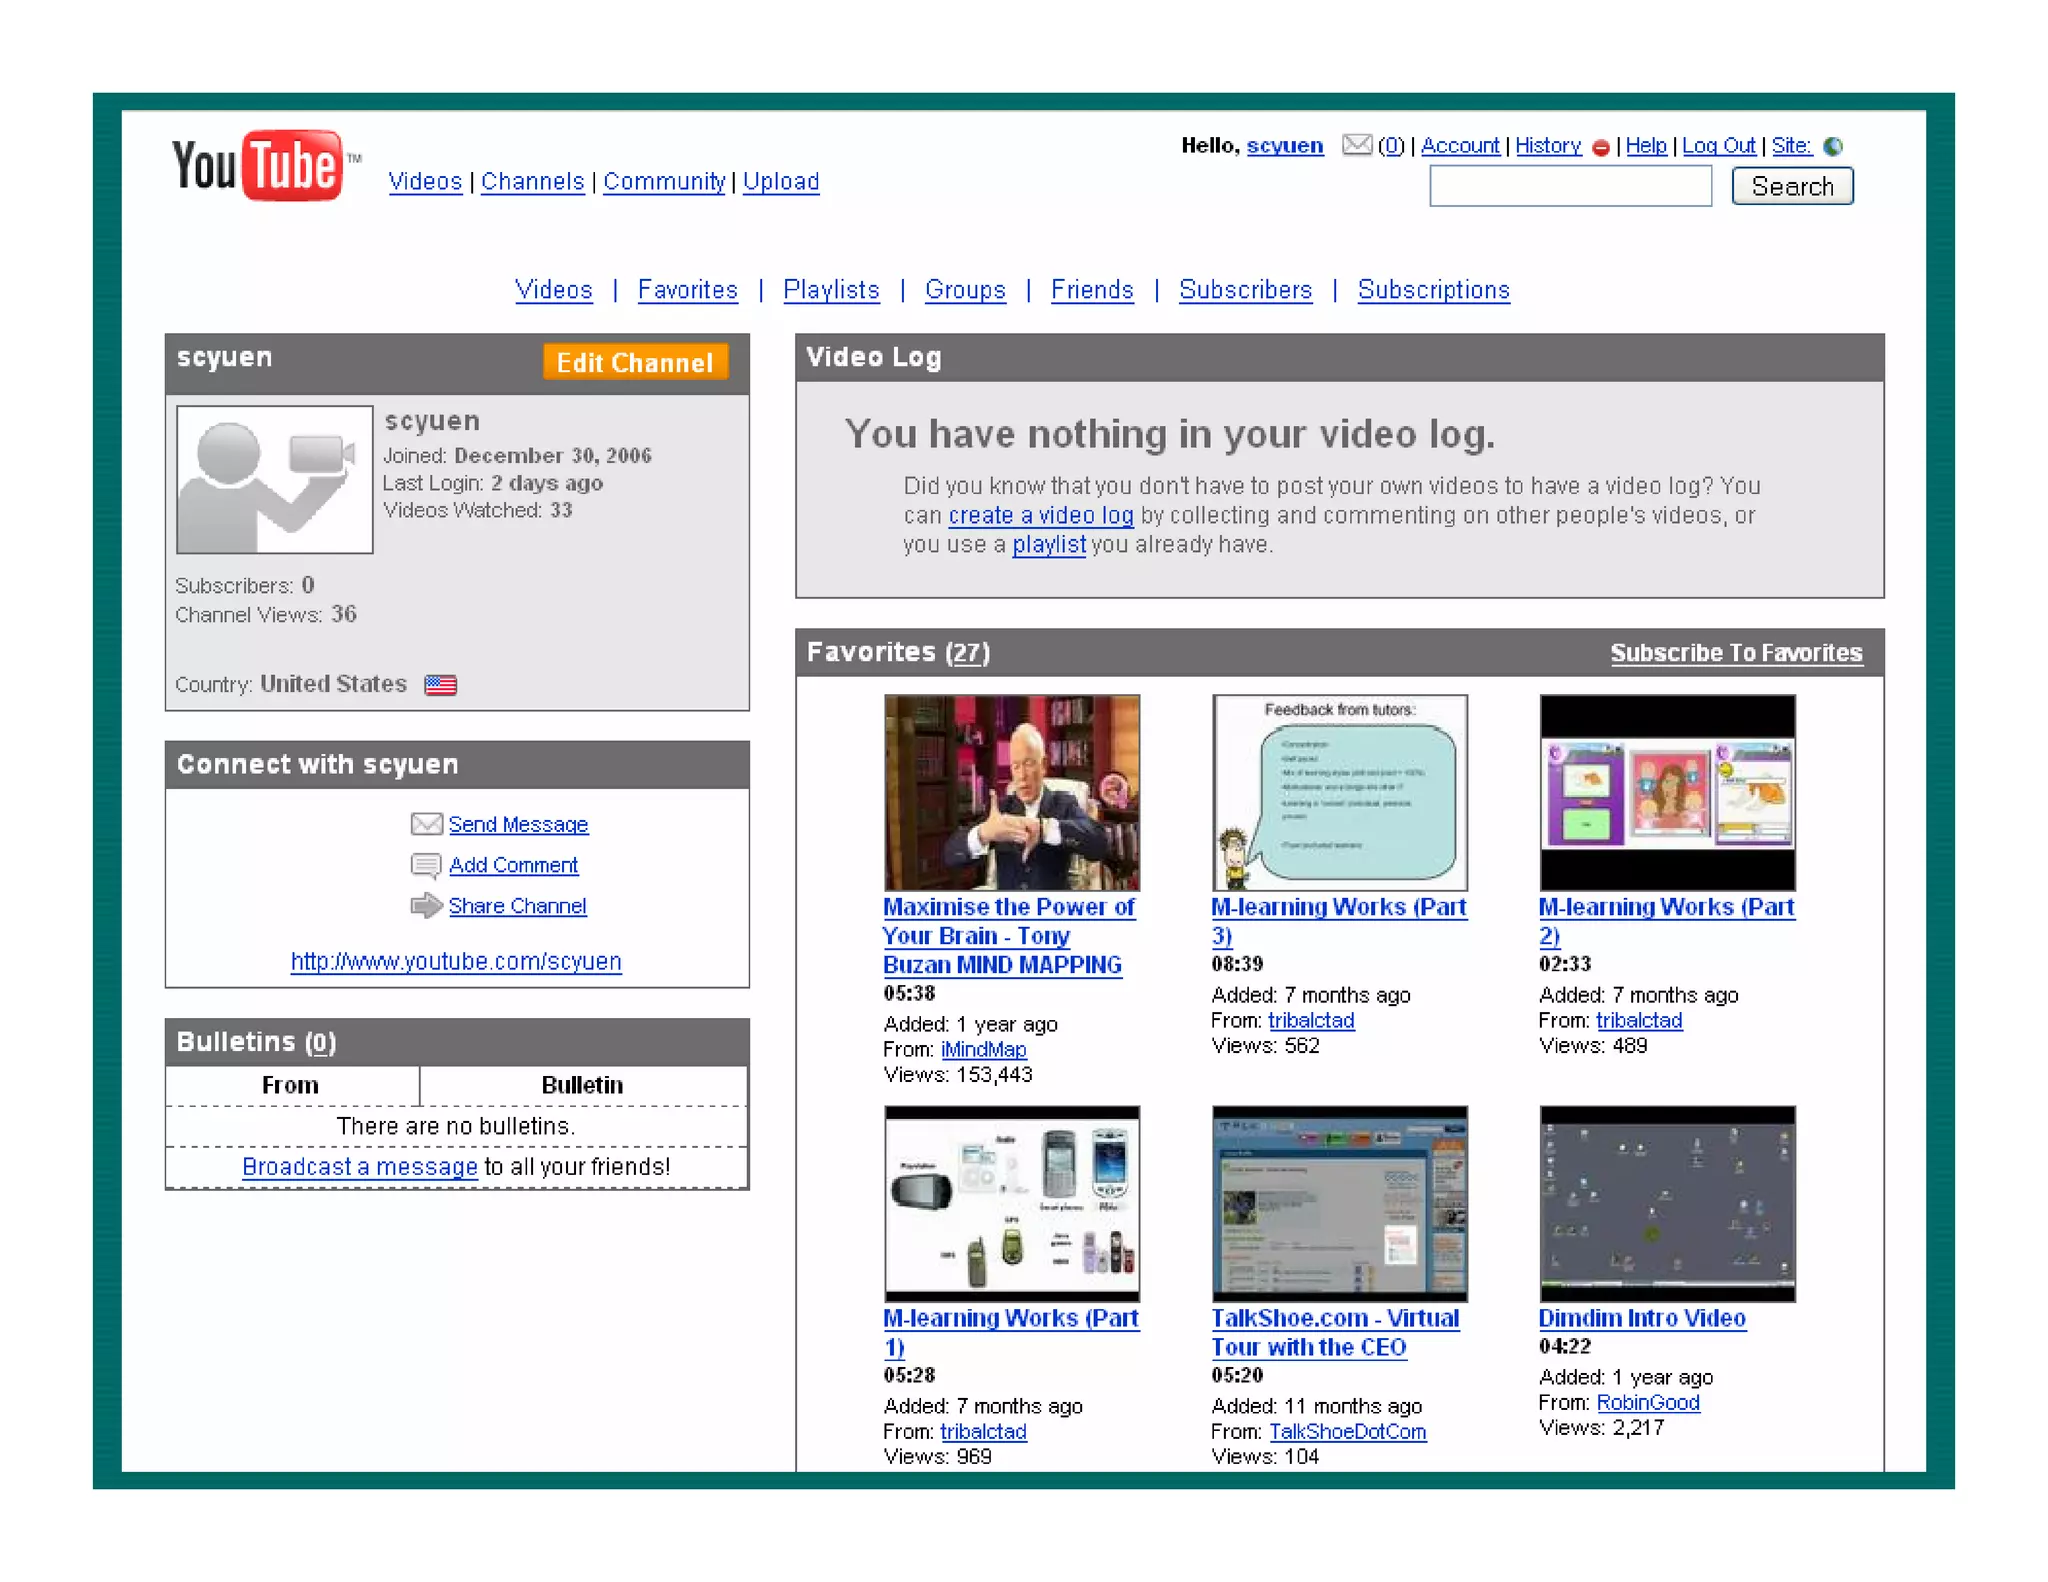The image size is (2048, 1582).
Task: Click the Dimdim Intro Video title link
Action: tap(1642, 1319)
